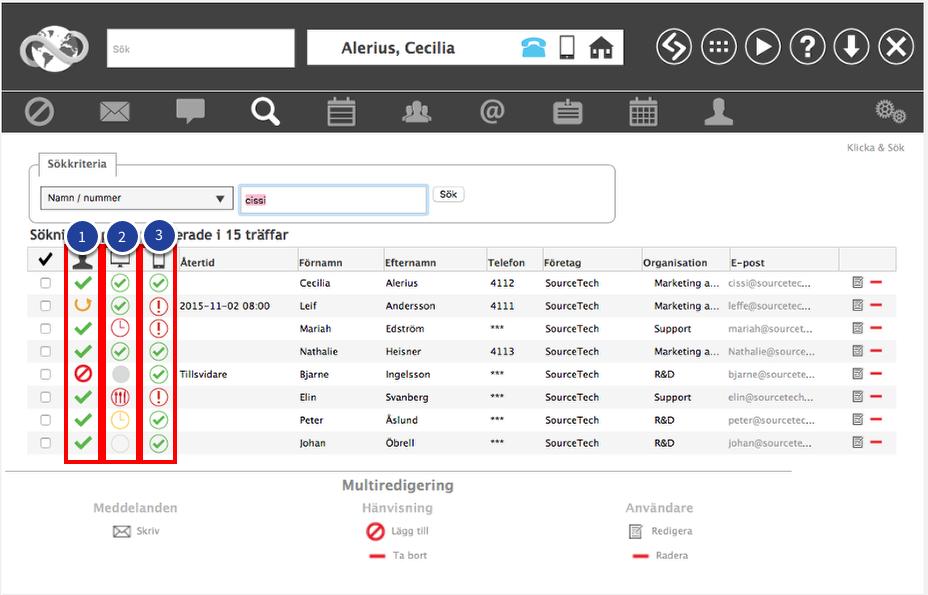Tick the checkbox for Nathalie Heisner
The image size is (928, 595).
46,351
